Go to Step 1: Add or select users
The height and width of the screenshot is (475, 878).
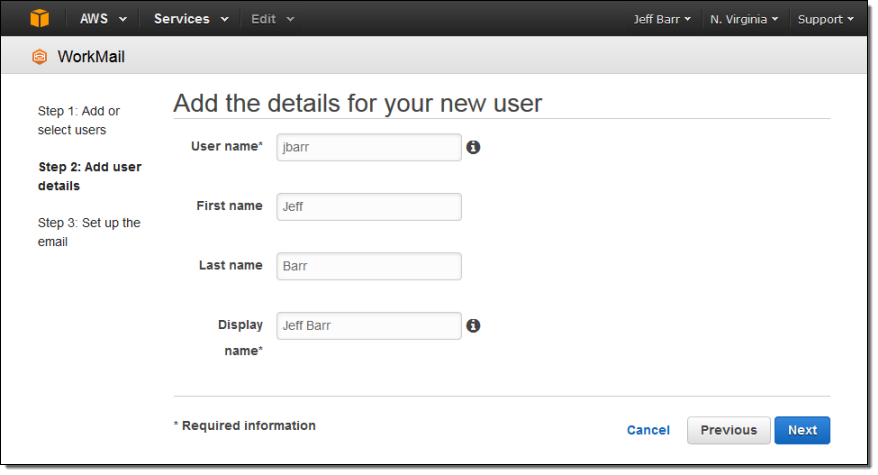[79, 120]
